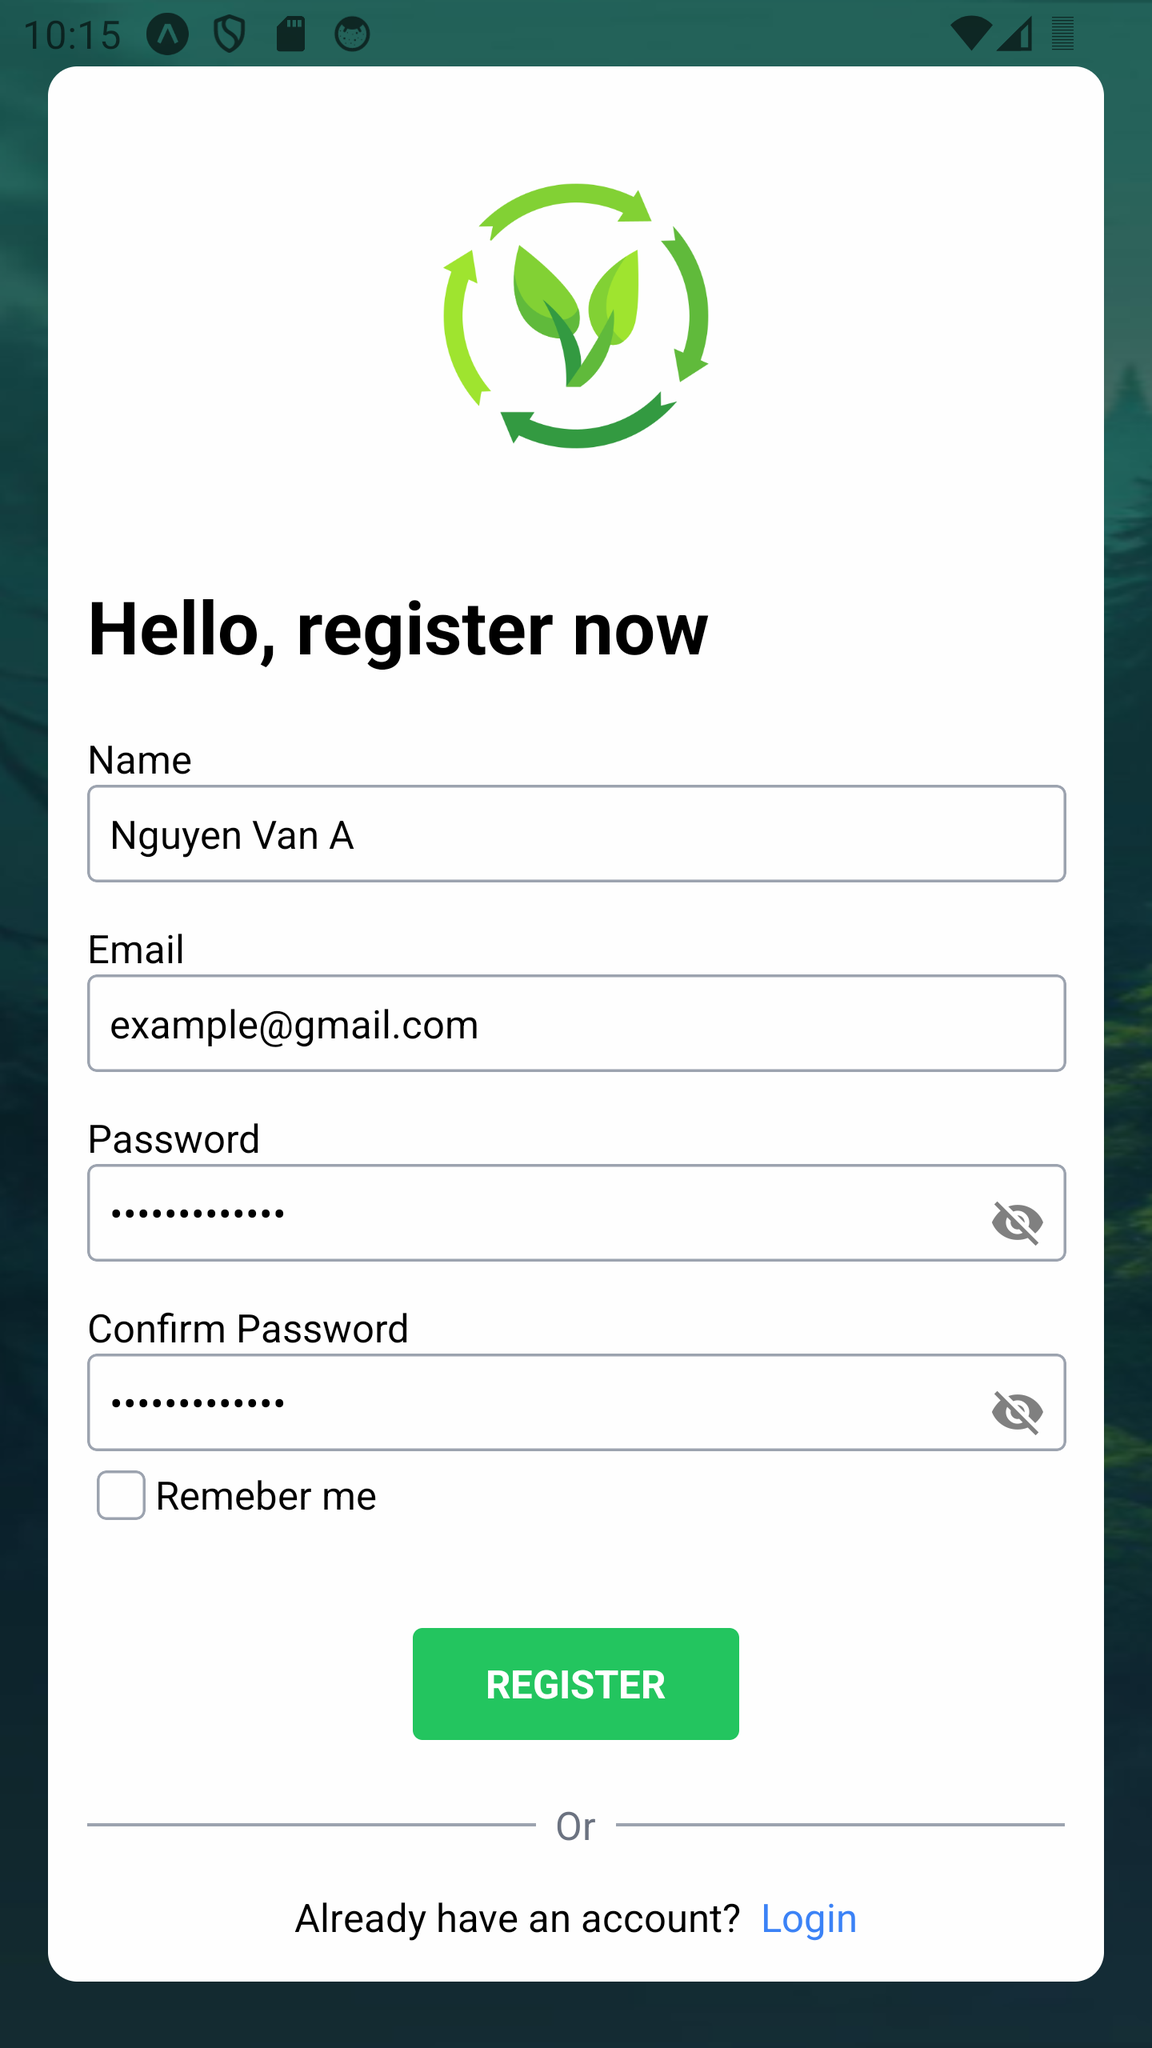
Task: Focus the Name input field
Action: tap(576, 834)
